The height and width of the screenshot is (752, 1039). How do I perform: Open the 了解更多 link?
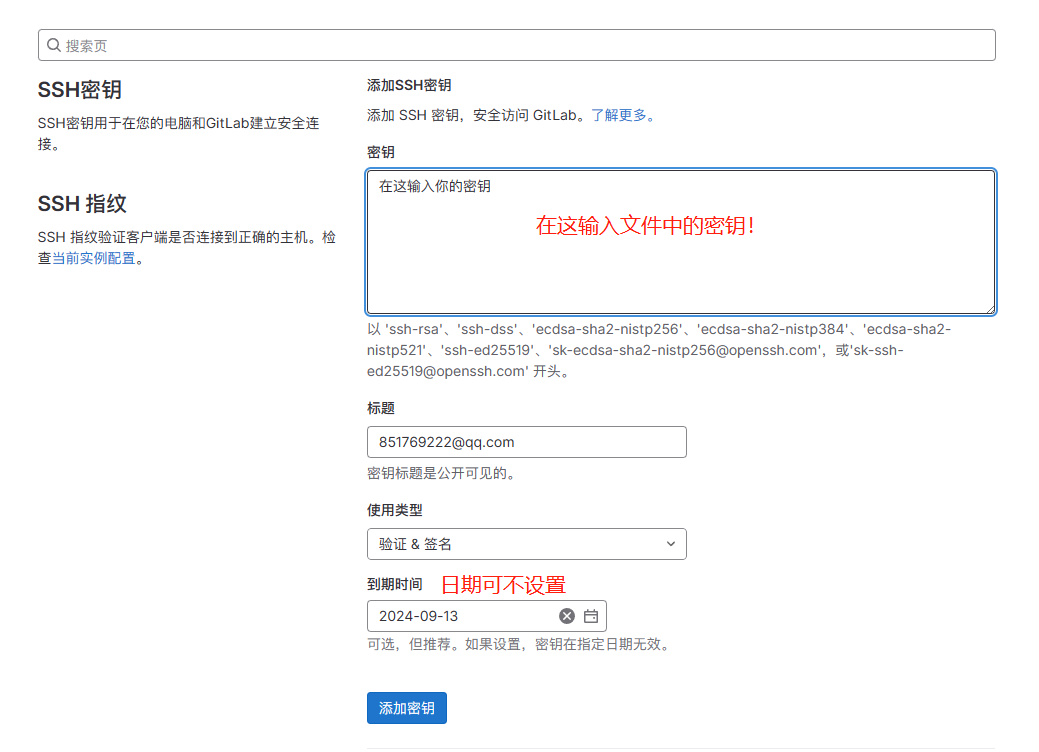click(623, 115)
